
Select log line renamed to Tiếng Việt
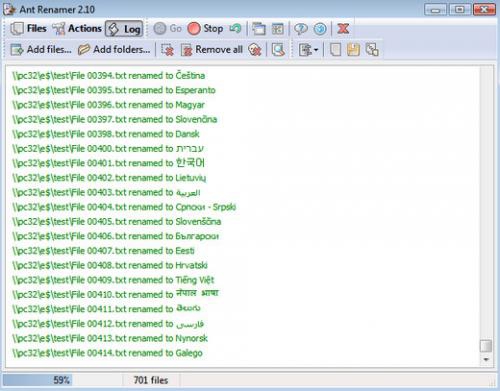coord(113,280)
